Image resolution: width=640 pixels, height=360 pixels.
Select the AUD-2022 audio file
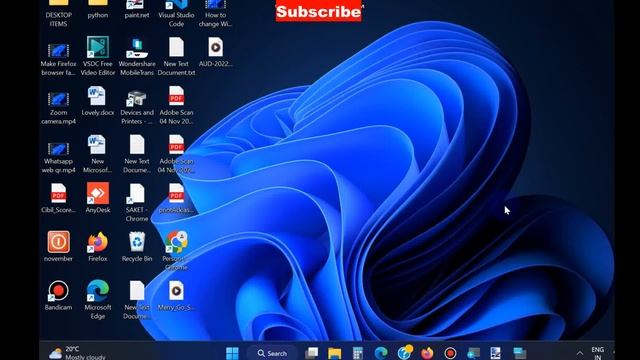215,52
